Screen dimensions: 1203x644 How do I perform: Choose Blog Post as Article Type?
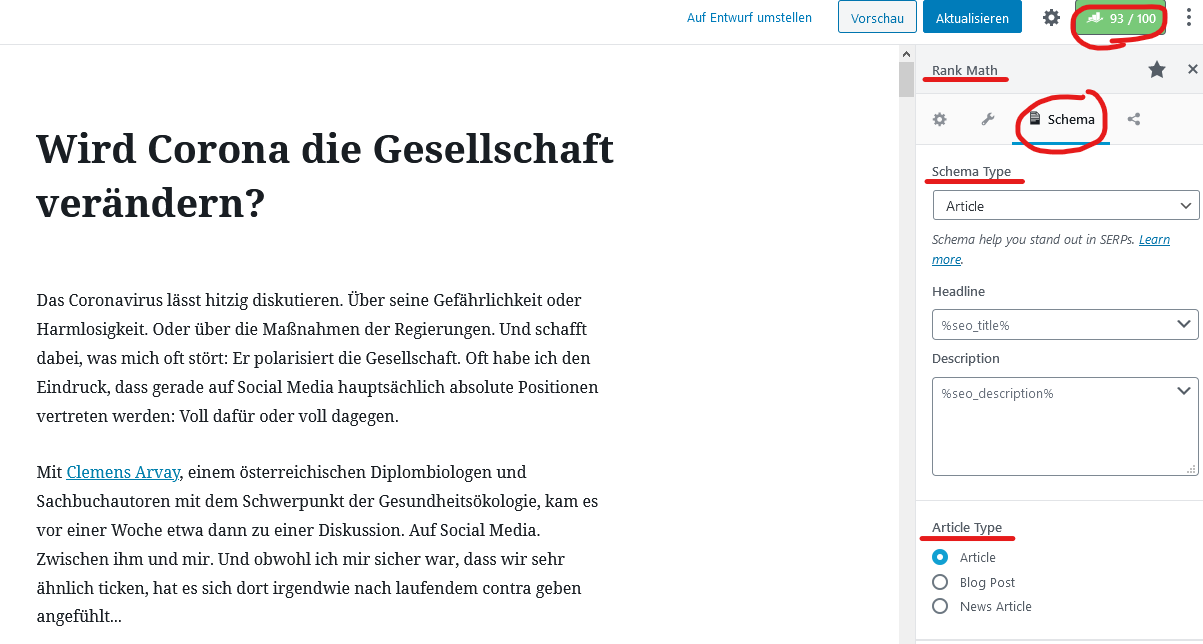(940, 582)
